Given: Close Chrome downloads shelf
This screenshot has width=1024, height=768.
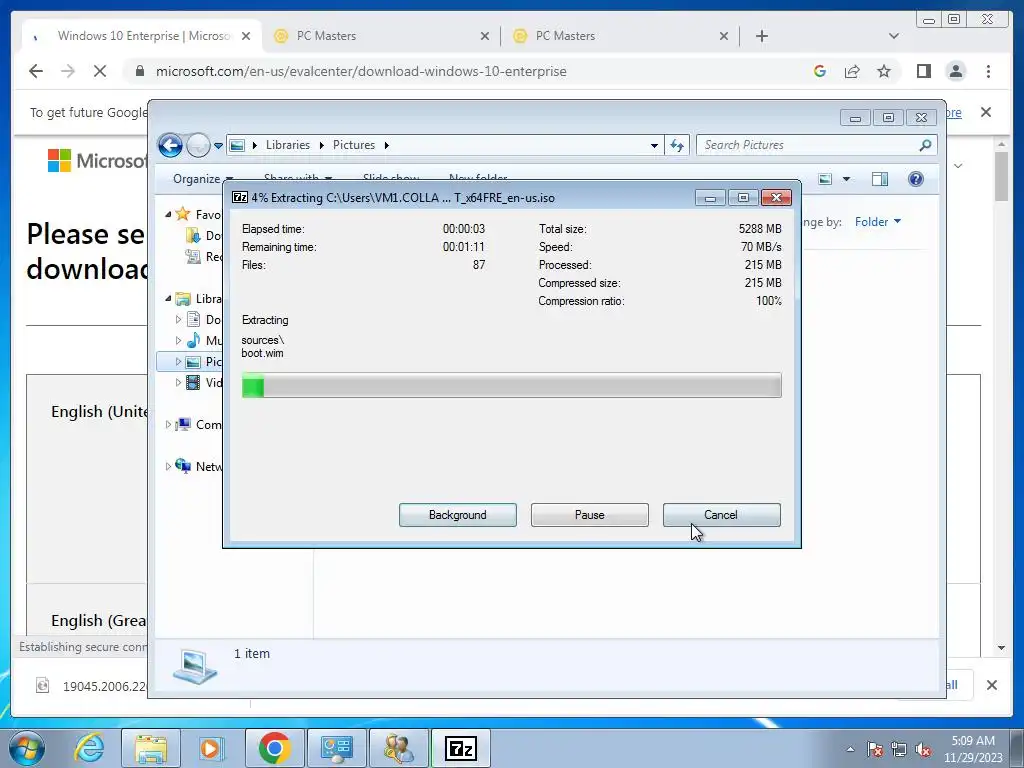Looking at the screenshot, I should point(992,685).
